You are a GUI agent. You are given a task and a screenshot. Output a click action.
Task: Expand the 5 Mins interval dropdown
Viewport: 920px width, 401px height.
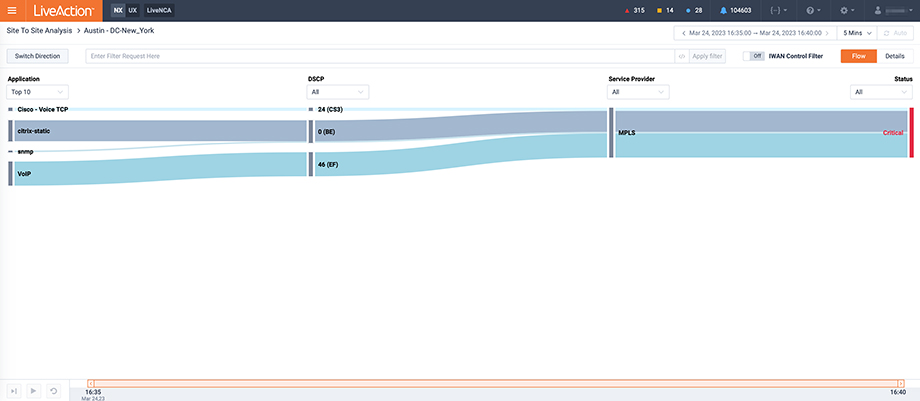pyautogui.click(x=856, y=33)
